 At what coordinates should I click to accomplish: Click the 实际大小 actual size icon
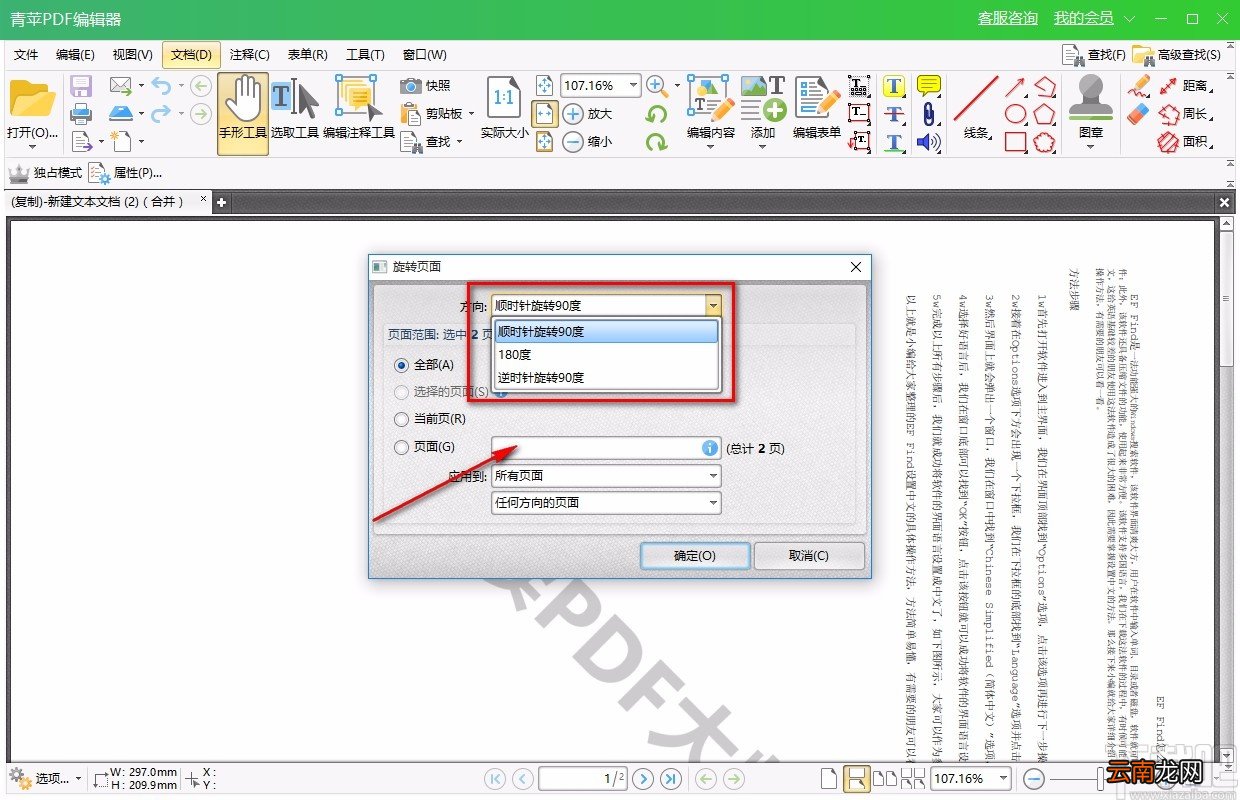click(504, 108)
